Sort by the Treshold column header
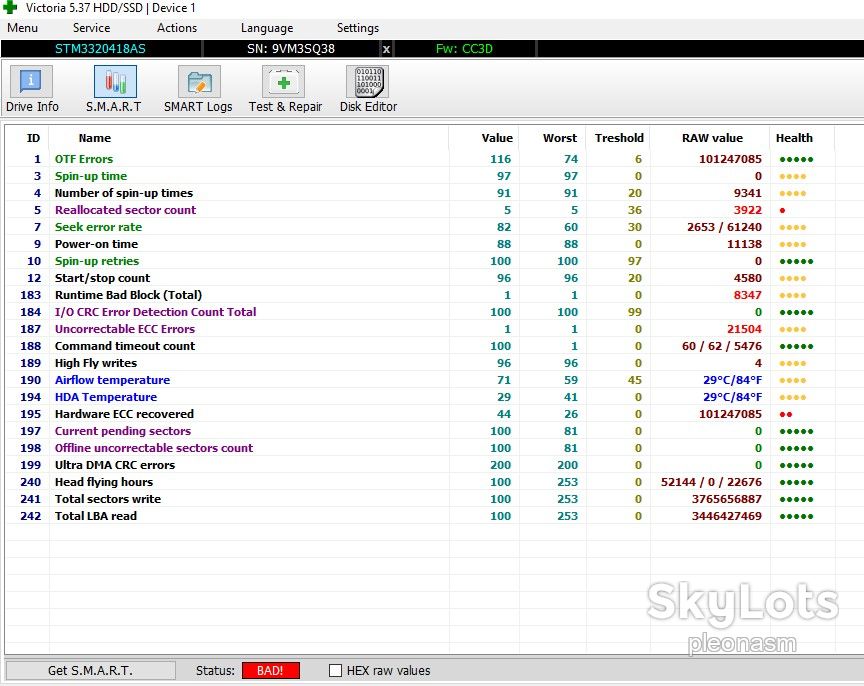This screenshot has height=686, width=864. pos(619,138)
